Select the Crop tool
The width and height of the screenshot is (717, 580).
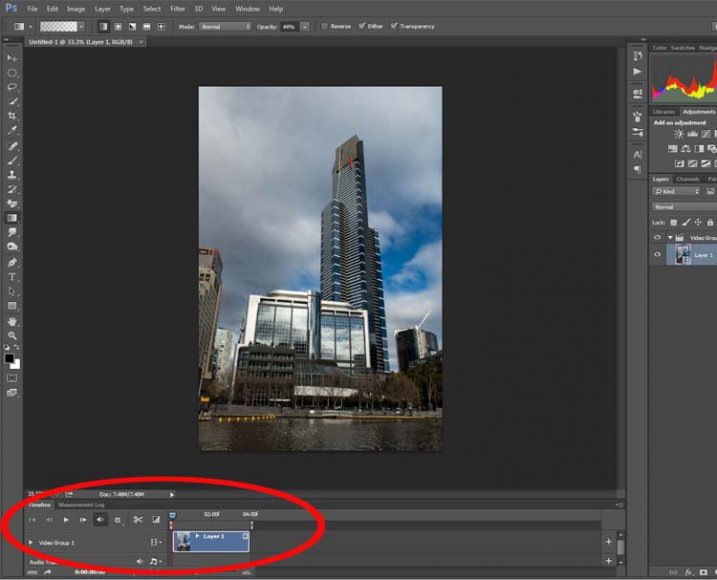(x=12, y=116)
